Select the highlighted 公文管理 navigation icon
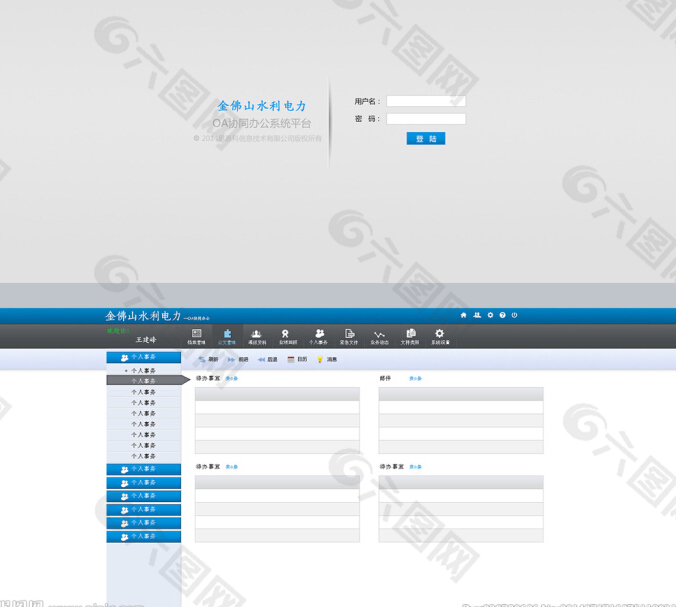Image resolution: width=676 pixels, height=607 pixels. coord(227,336)
